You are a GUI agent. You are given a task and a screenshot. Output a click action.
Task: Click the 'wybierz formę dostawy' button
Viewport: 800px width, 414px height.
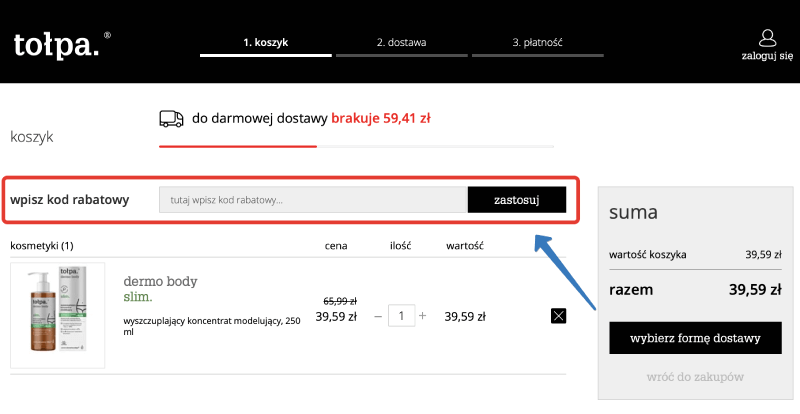coord(695,338)
